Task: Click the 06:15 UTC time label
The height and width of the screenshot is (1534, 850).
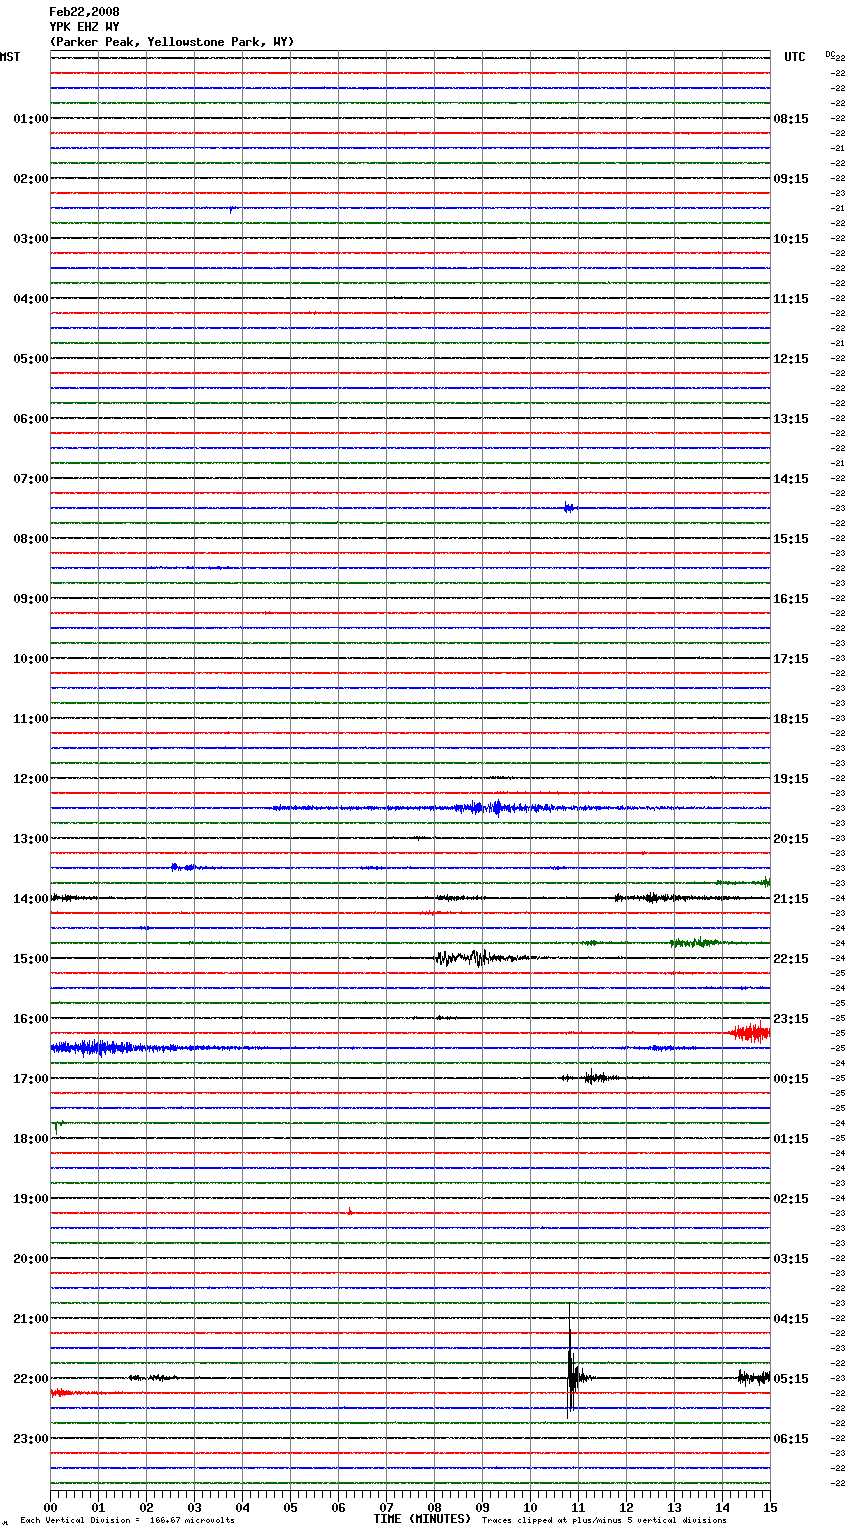Action: click(791, 1439)
